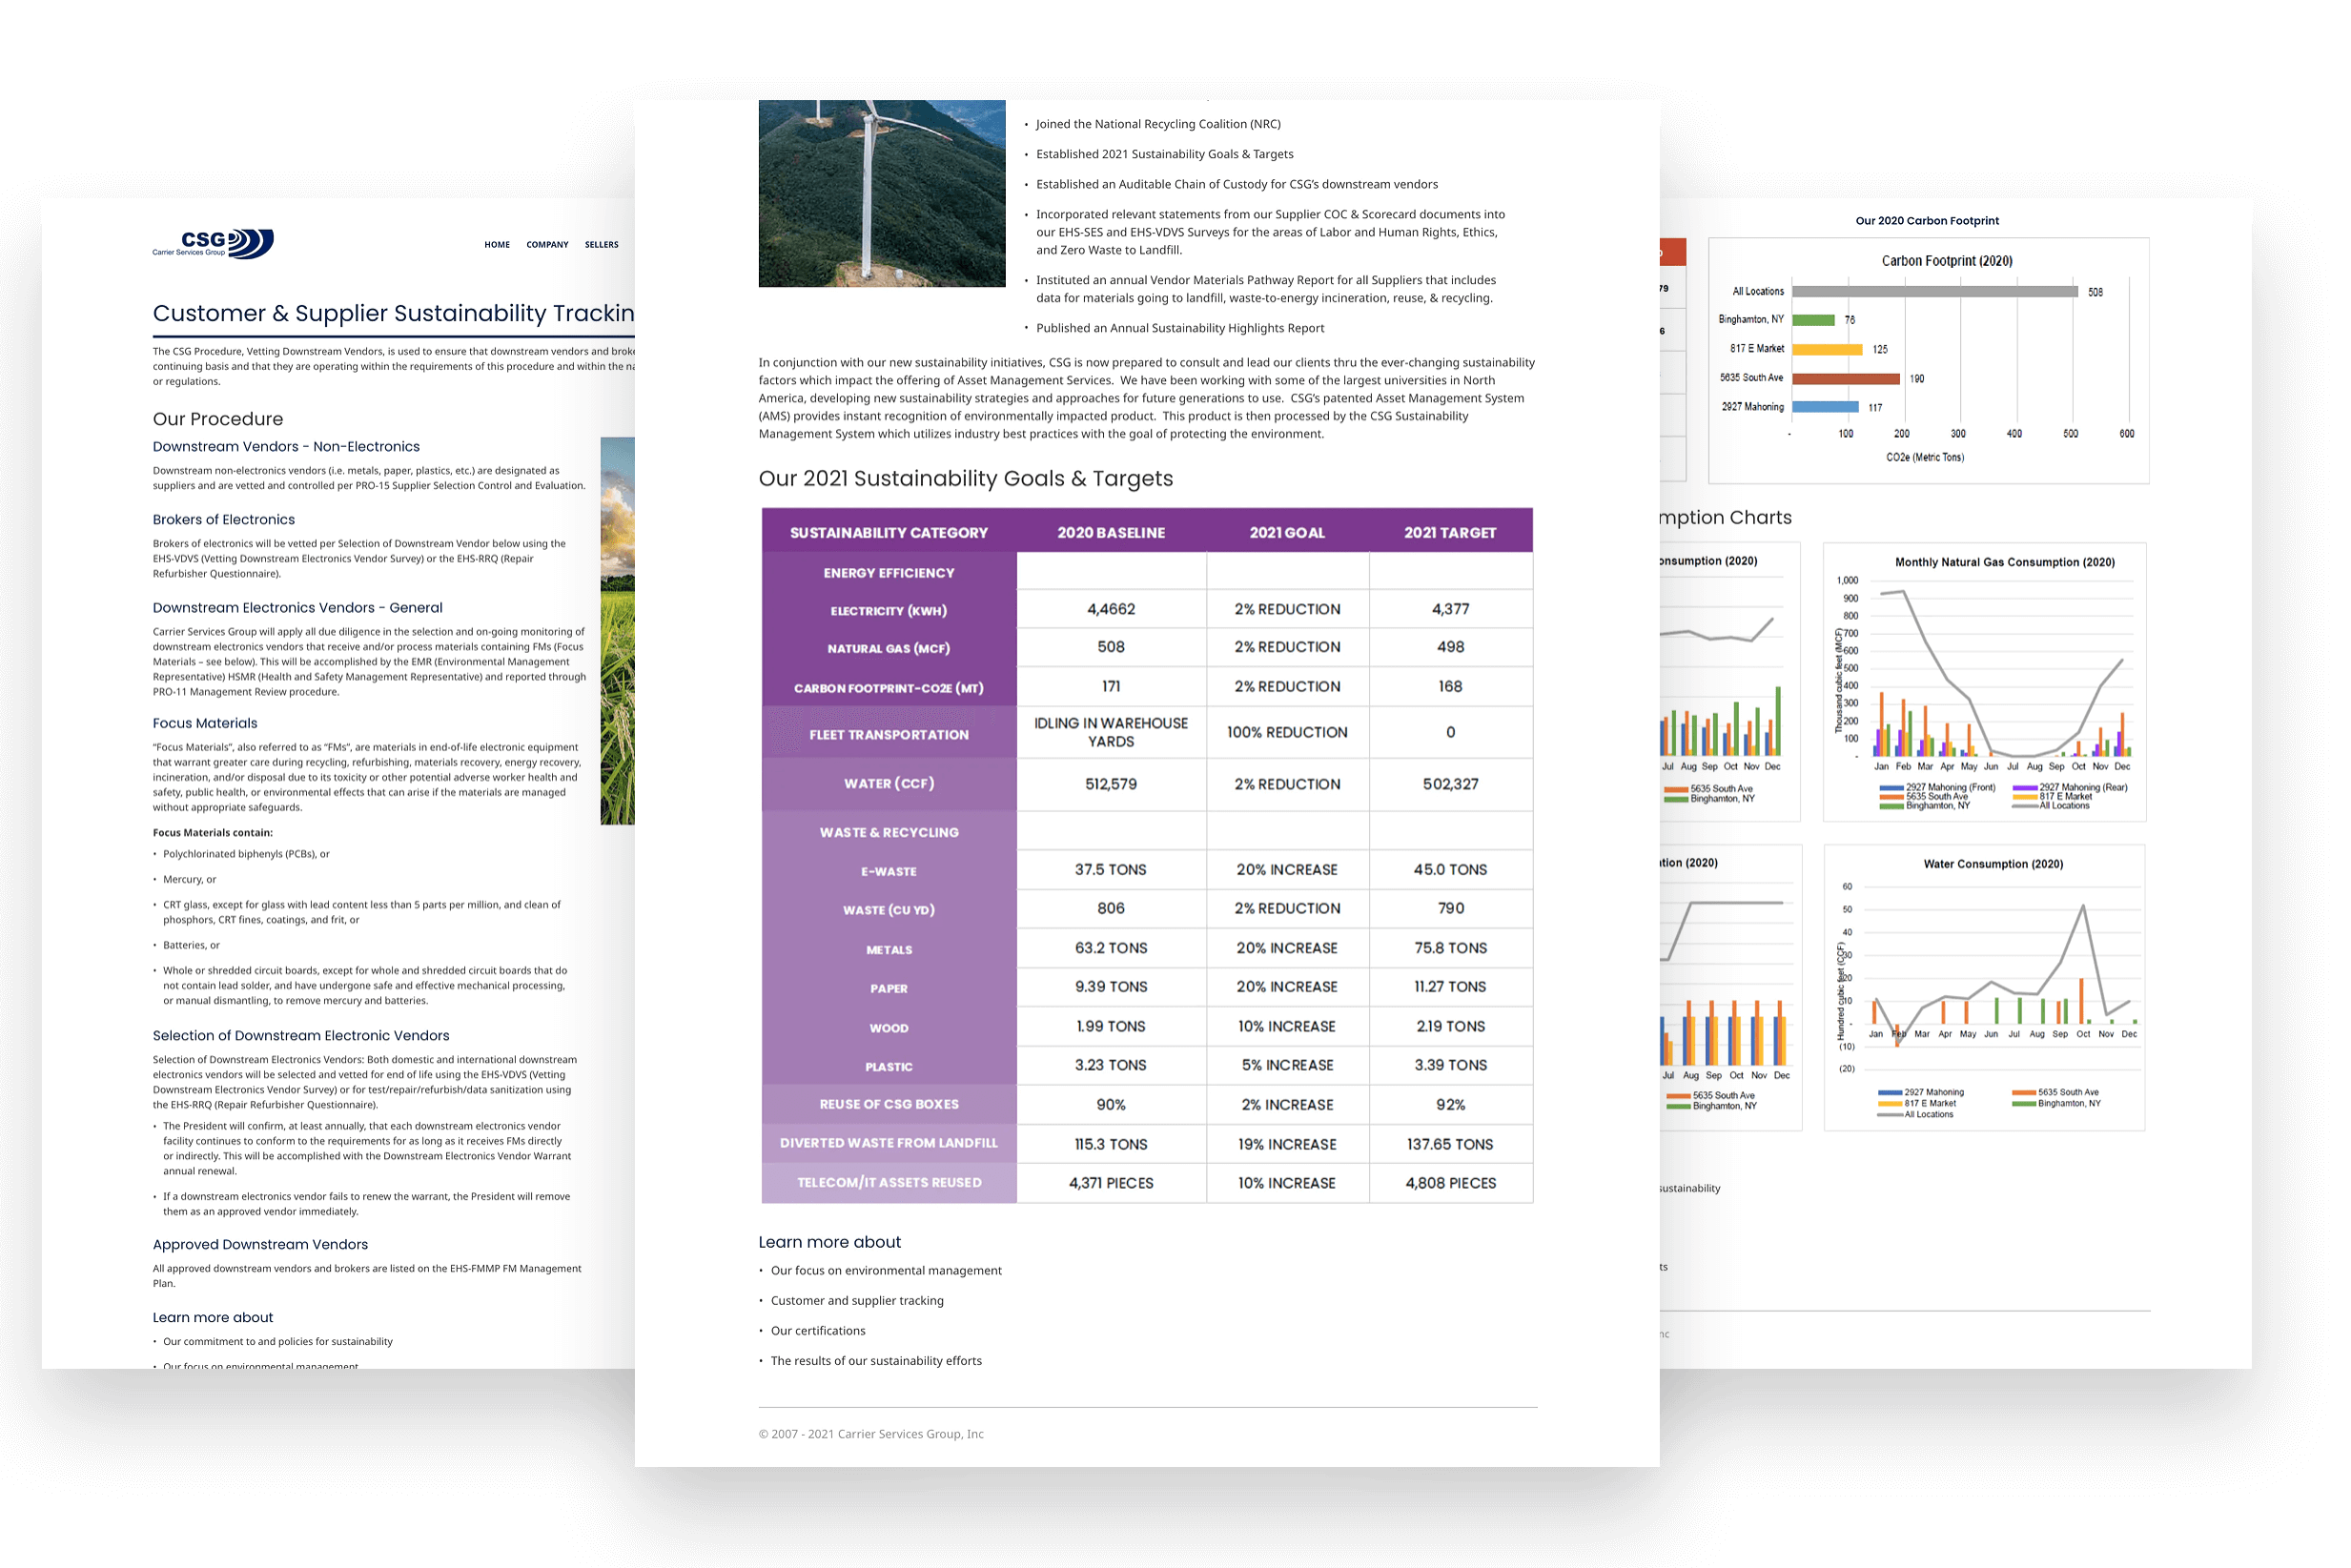The width and height of the screenshot is (2351, 1568).
Task: Select the DIVERTED WASTE FROM LANDFILL row label
Action: click(888, 1143)
